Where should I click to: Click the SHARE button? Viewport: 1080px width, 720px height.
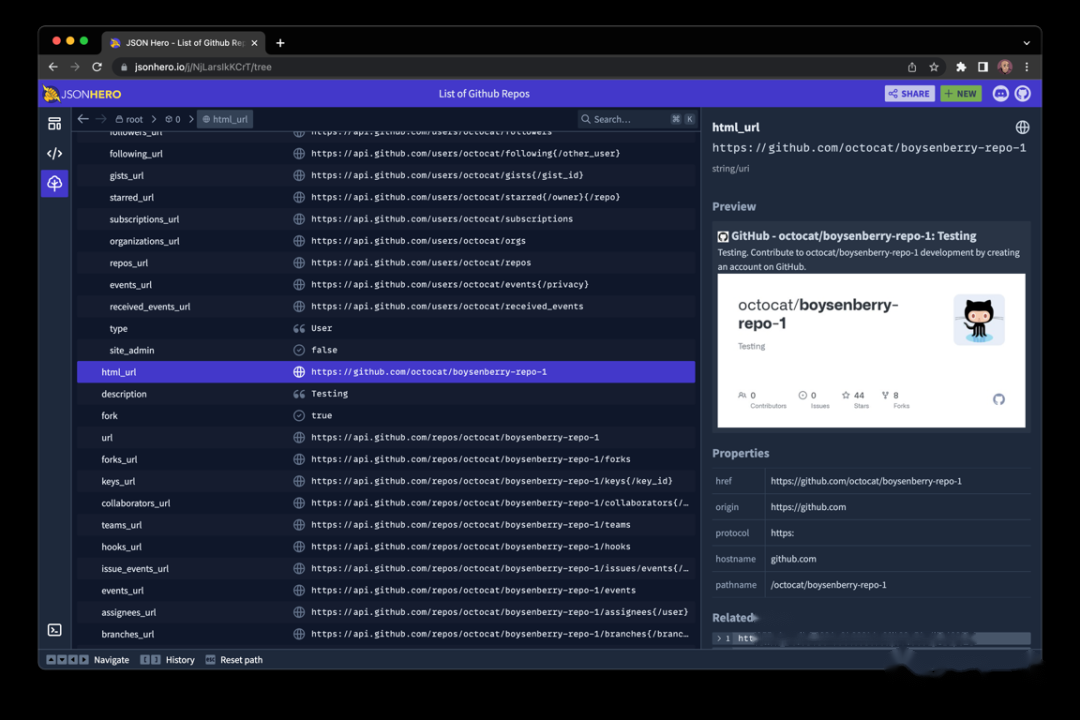(x=909, y=94)
